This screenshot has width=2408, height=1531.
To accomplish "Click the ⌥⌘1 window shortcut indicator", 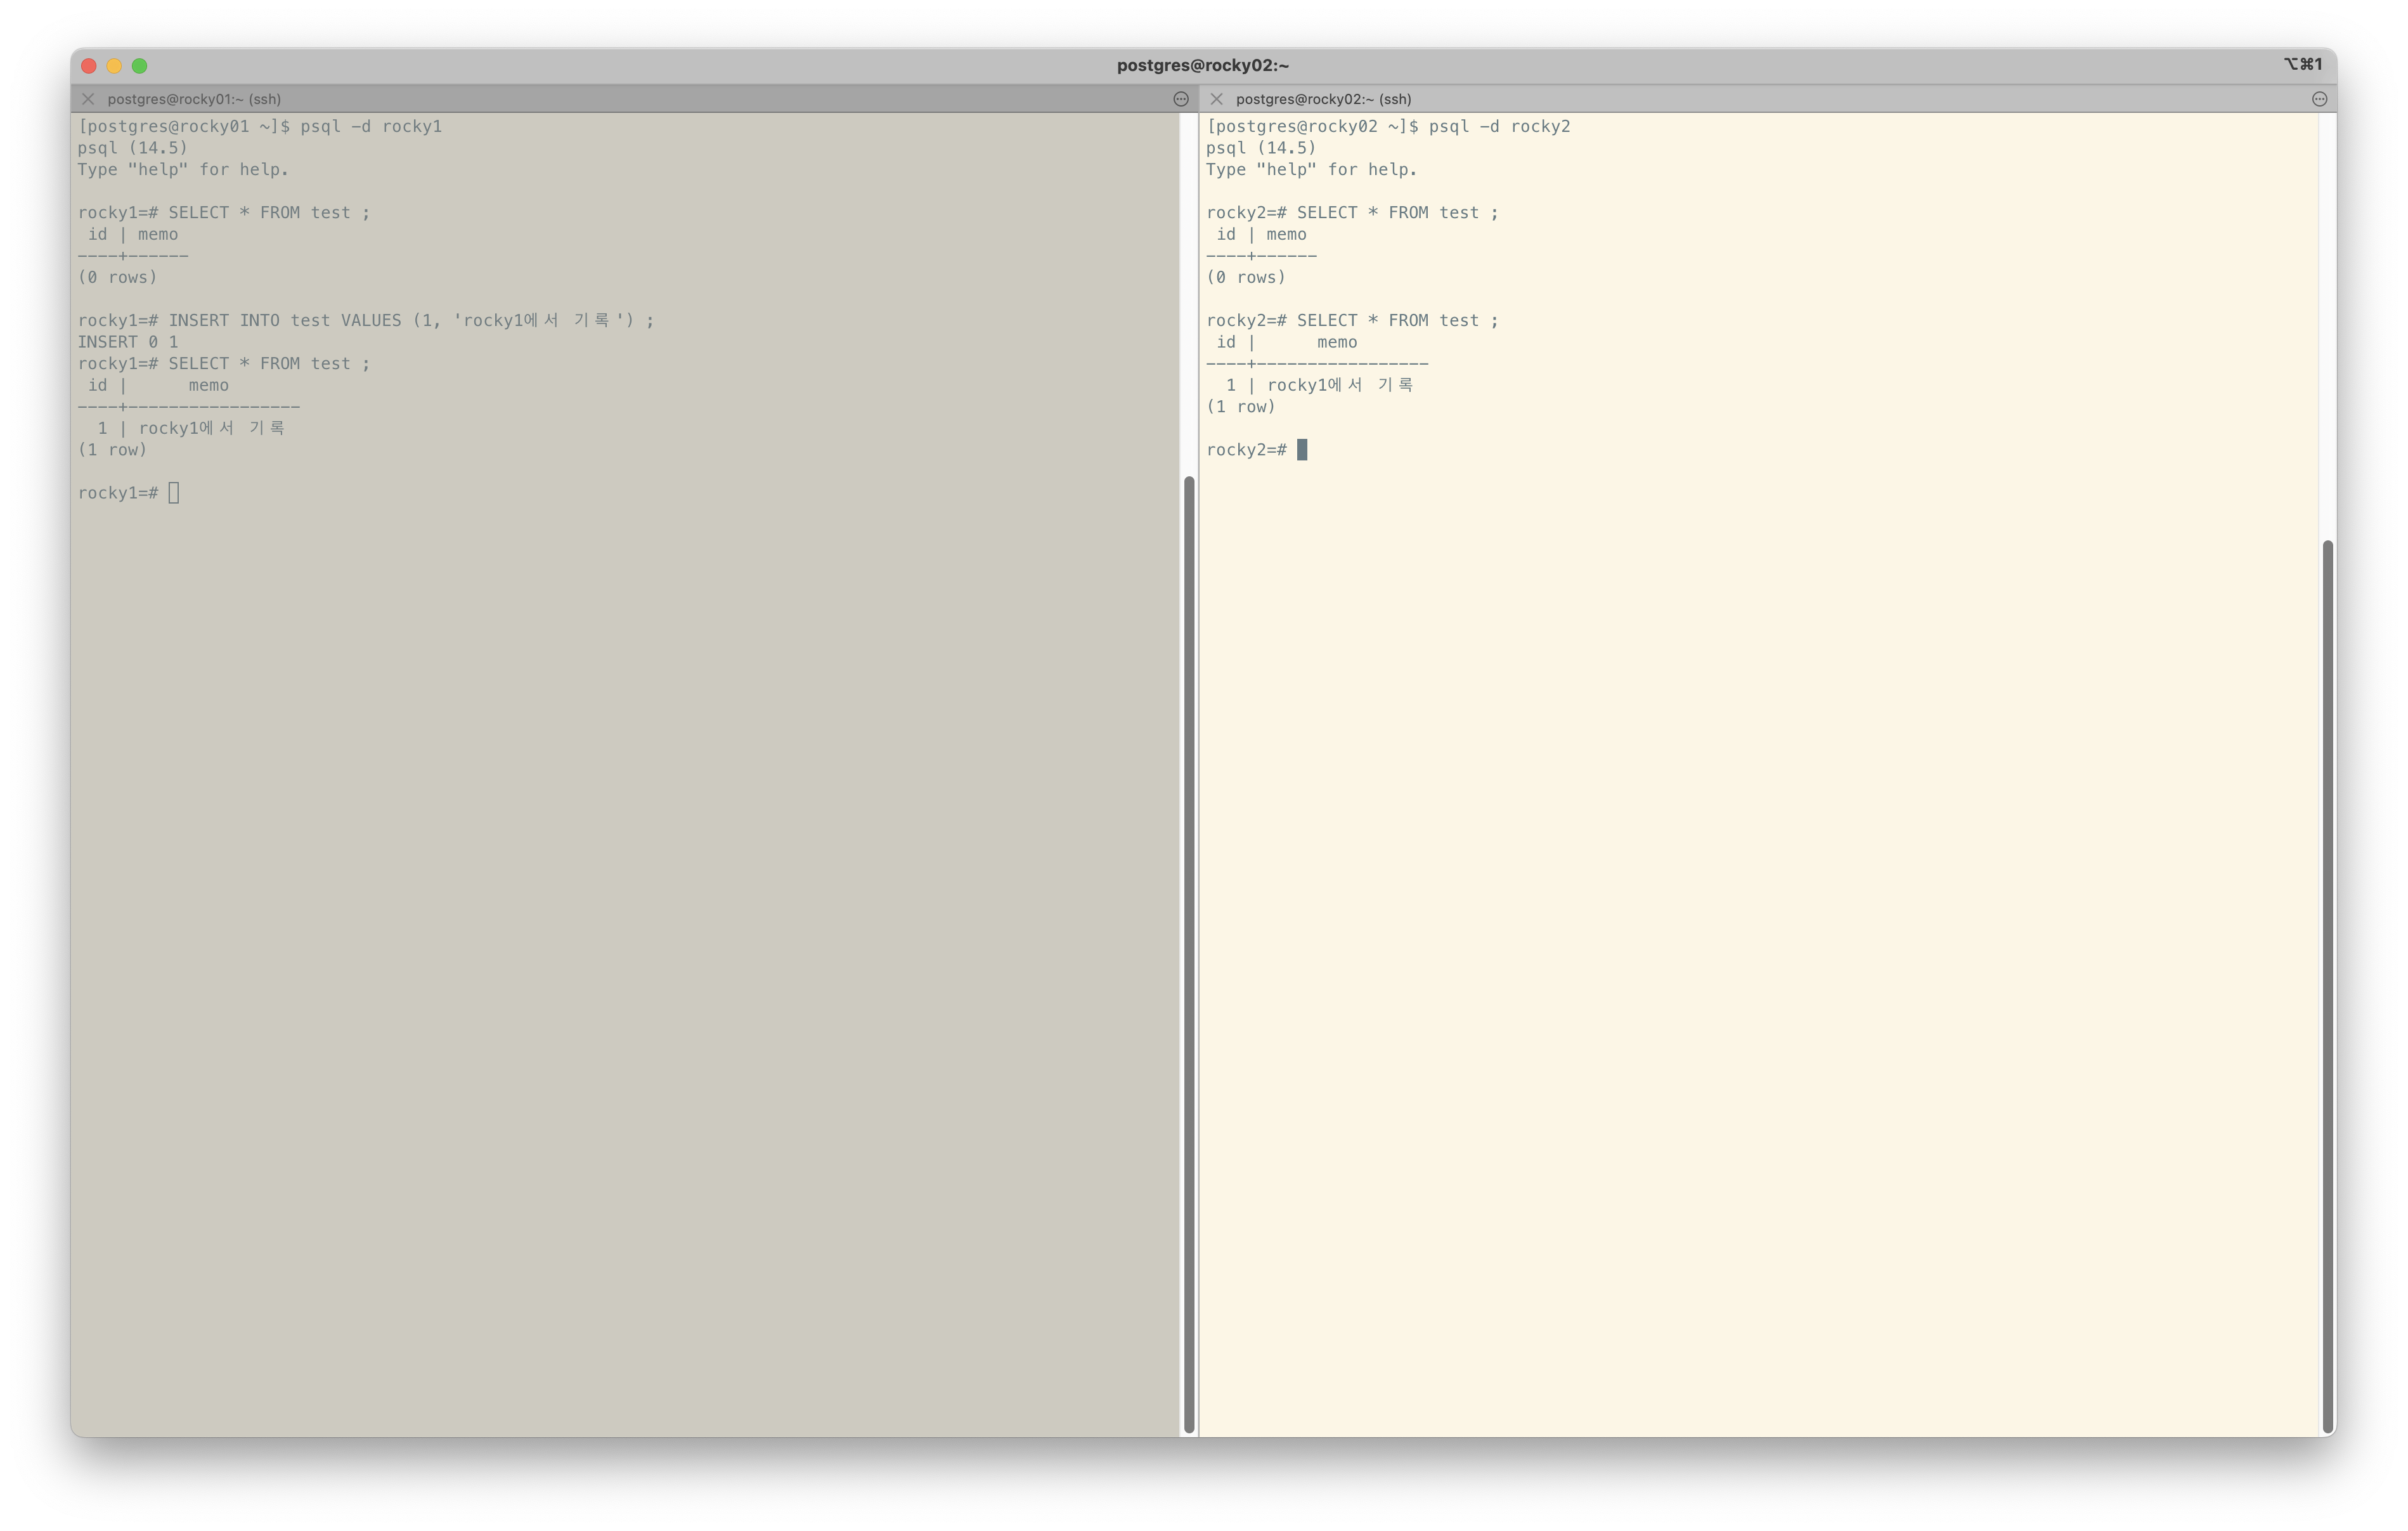I will click(x=2302, y=65).
